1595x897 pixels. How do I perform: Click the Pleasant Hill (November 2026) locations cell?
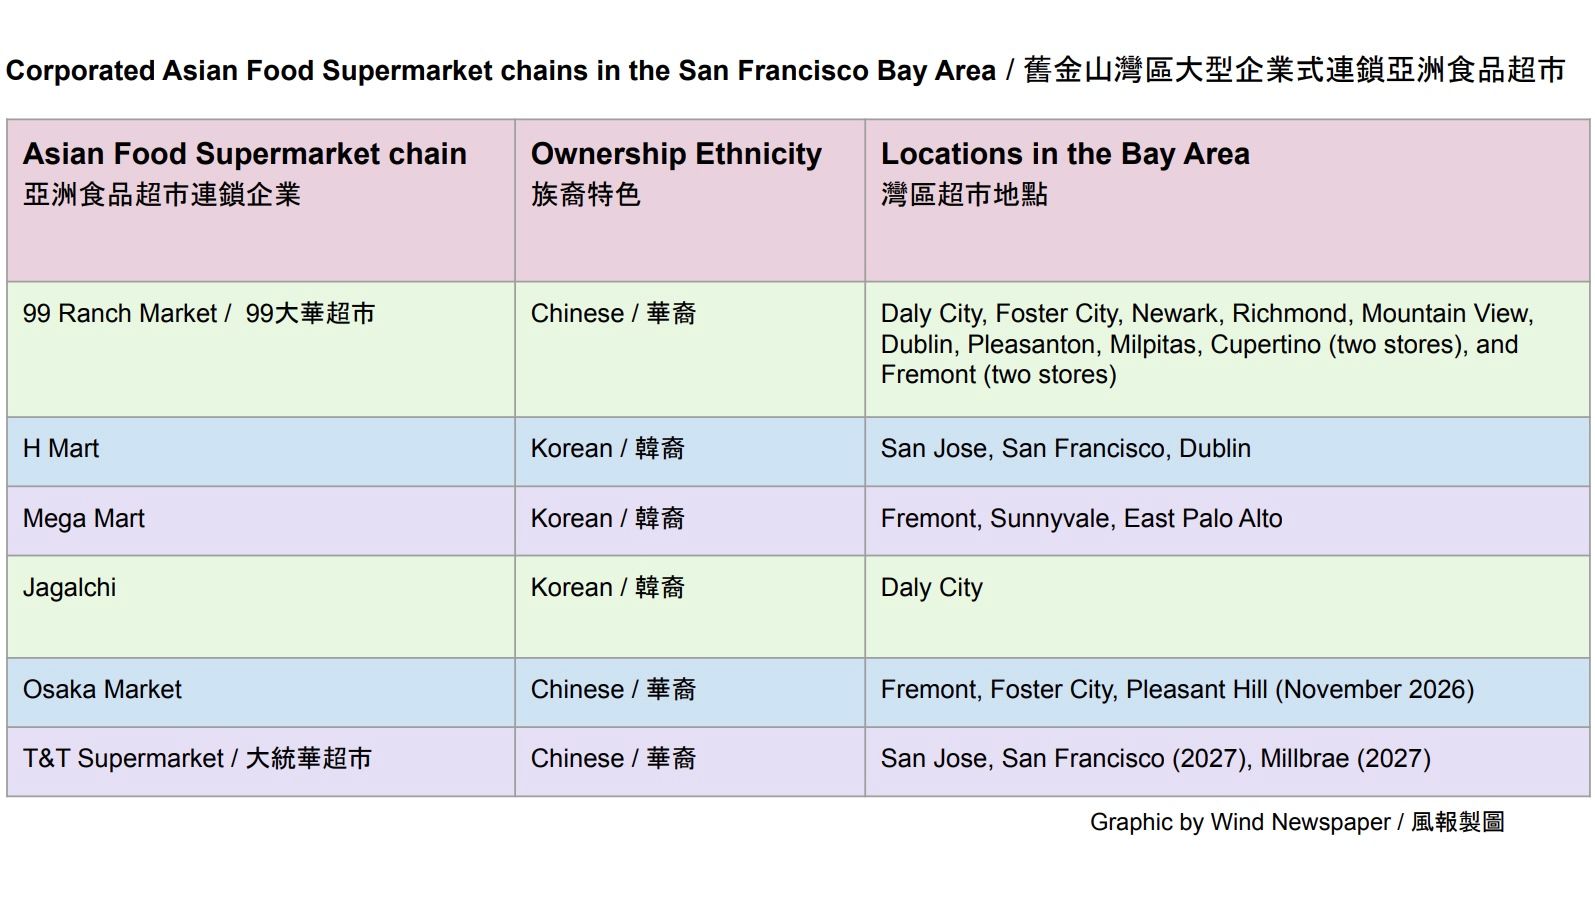[1227, 692]
